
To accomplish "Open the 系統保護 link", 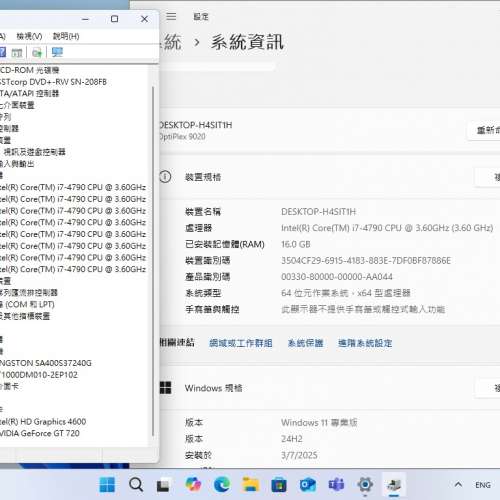I will pyautogui.click(x=305, y=343).
